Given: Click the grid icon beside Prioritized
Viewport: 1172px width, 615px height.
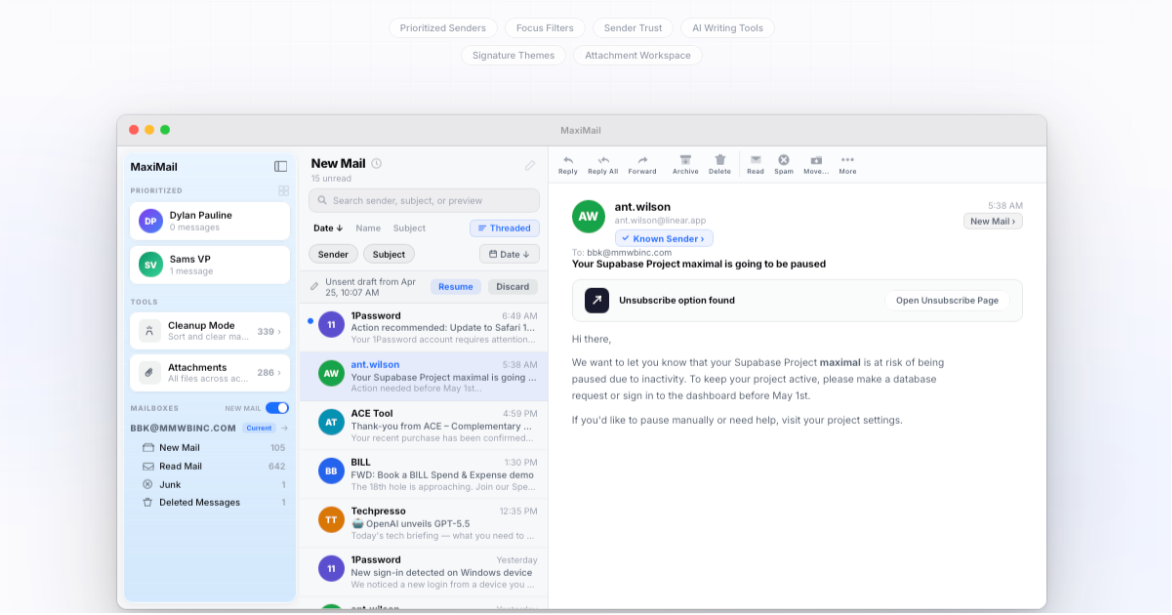Looking at the screenshot, I should (283, 191).
